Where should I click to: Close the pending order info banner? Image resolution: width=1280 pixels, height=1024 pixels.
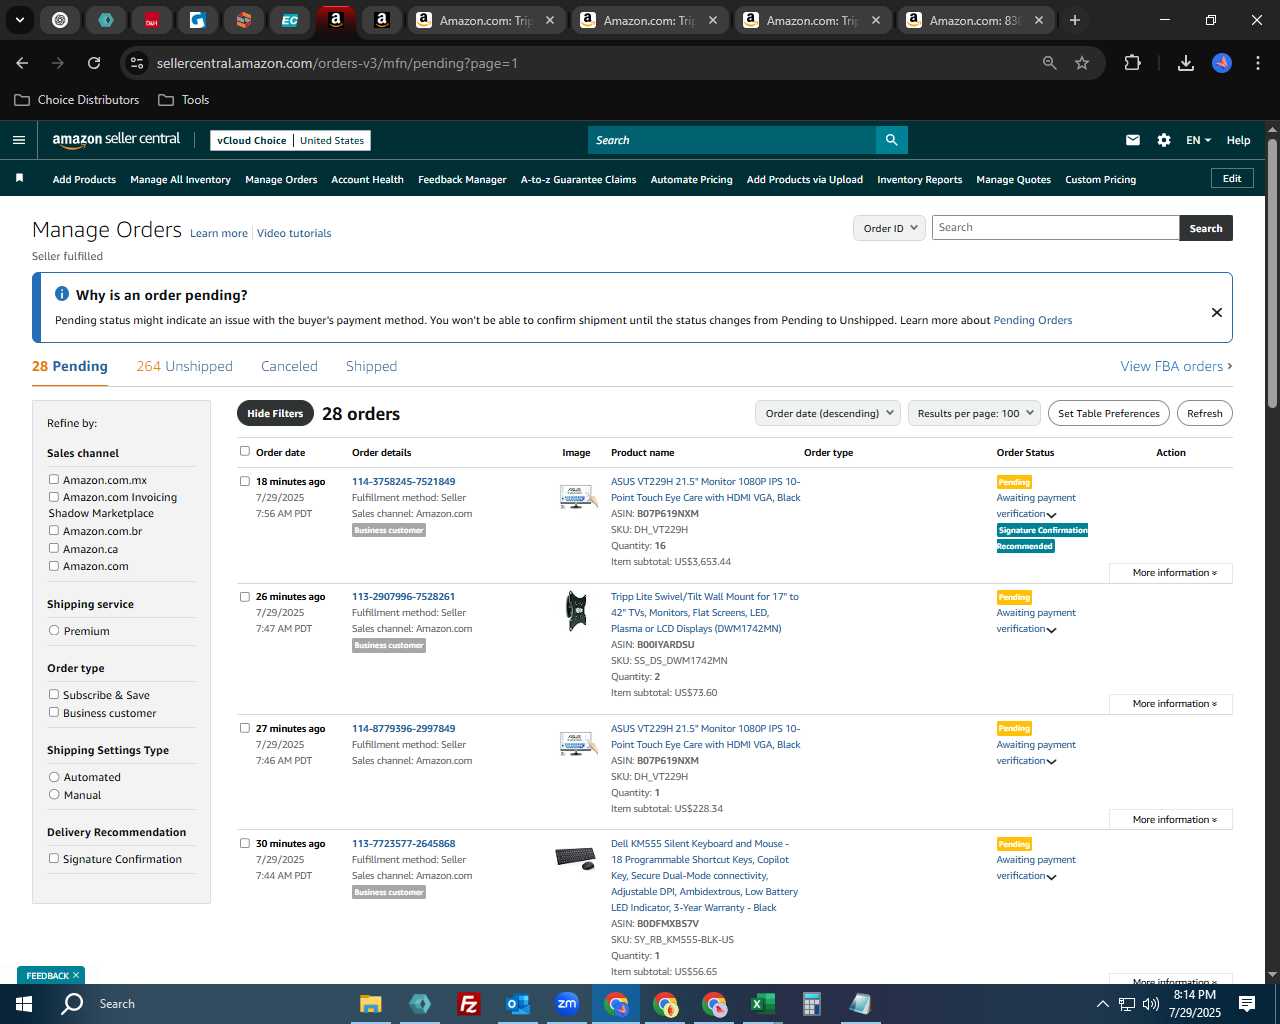(x=1217, y=312)
